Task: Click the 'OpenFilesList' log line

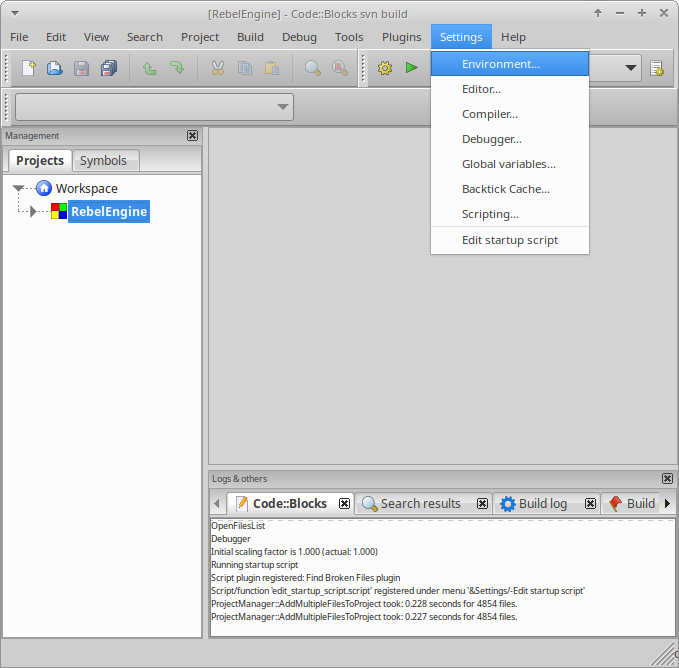Action: pyautogui.click(x=238, y=526)
